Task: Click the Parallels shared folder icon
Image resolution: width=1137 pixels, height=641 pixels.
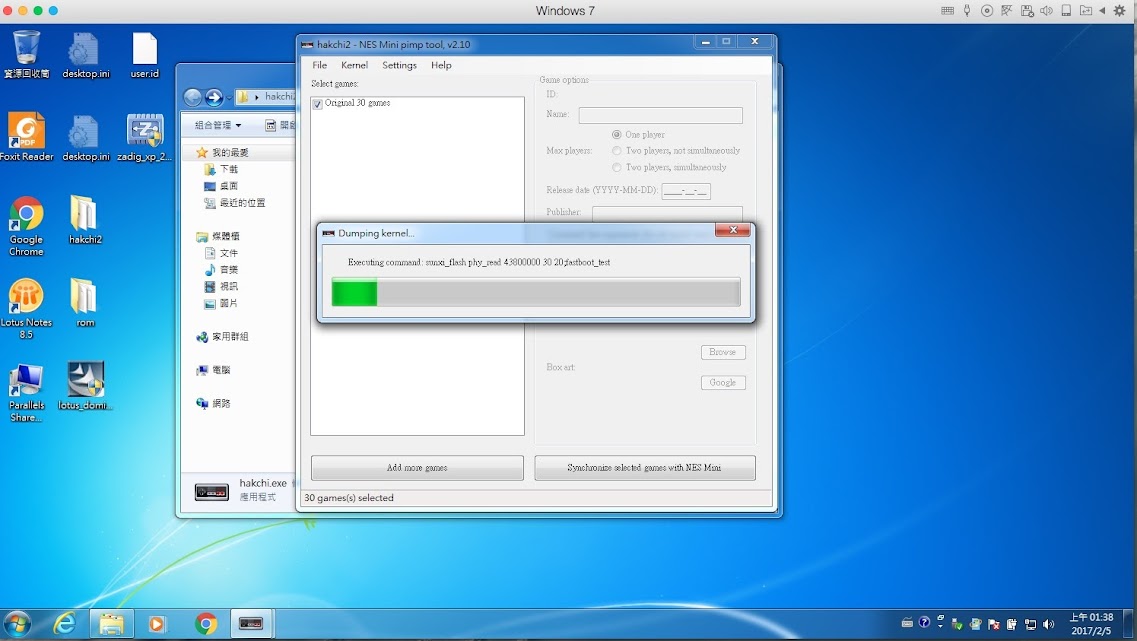Action: (x=1086, y=11)
